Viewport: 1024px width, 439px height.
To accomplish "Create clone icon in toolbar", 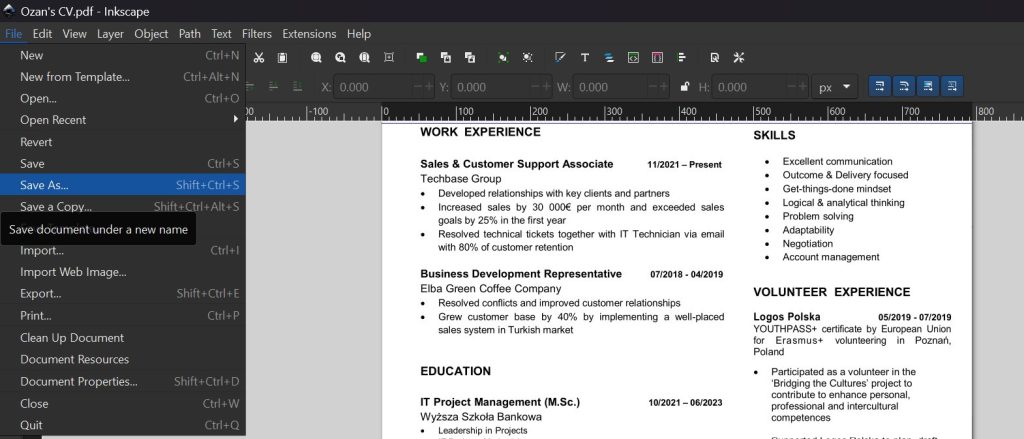I will (446, 57).
